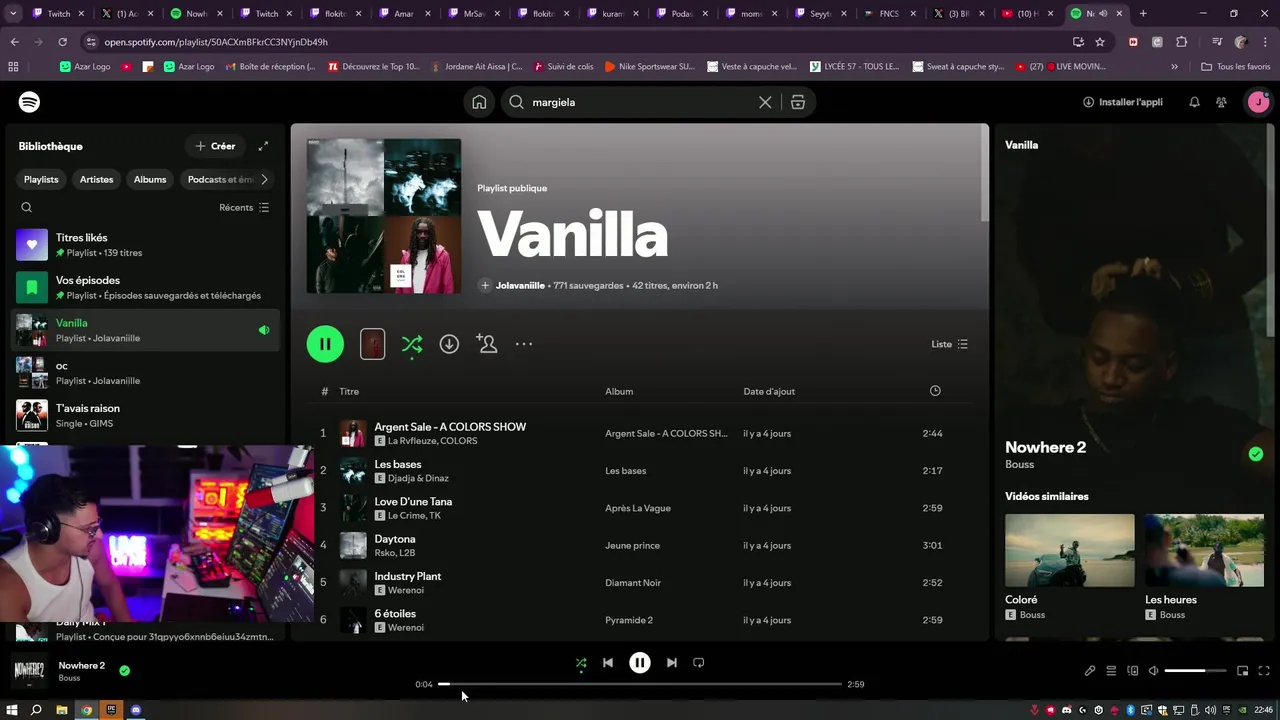Show more library filters chevron
This screenshot has width=1280, height=720.
pos(264,179)
